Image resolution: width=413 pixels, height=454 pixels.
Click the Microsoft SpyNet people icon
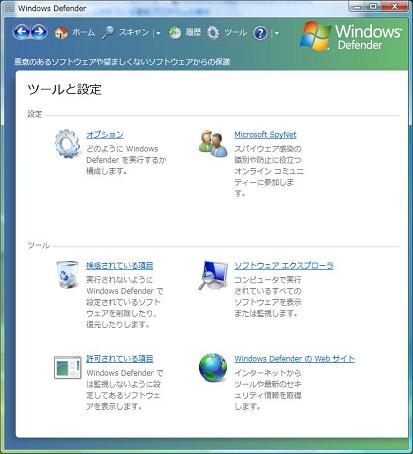click(213, 143)
